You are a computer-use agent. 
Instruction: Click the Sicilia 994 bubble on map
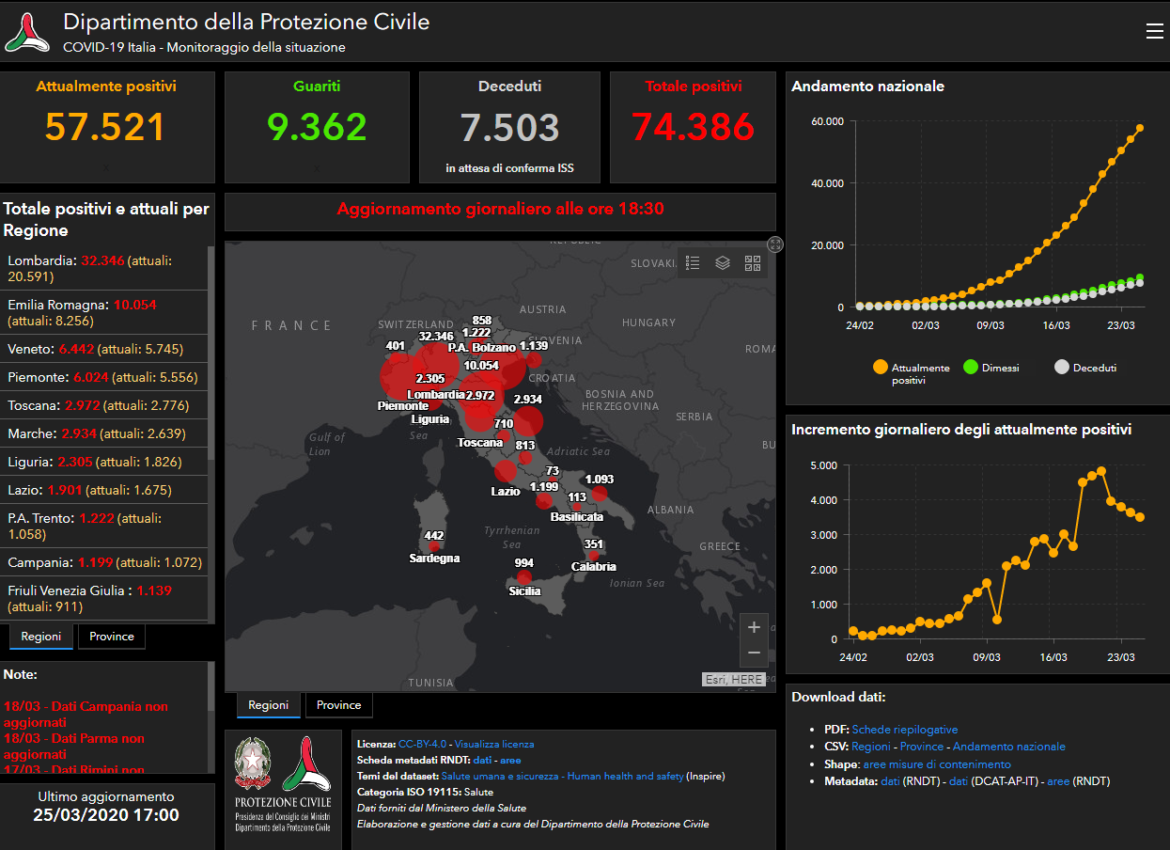click(524, 577)
